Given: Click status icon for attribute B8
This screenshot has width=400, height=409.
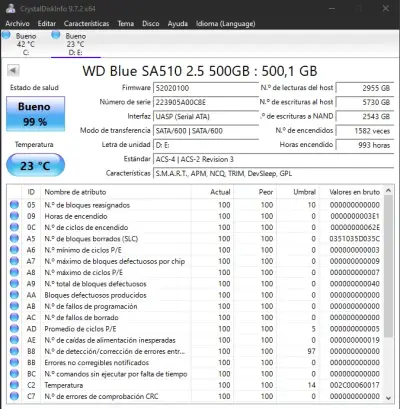Looking at the screenshot, I should (14, 351).
